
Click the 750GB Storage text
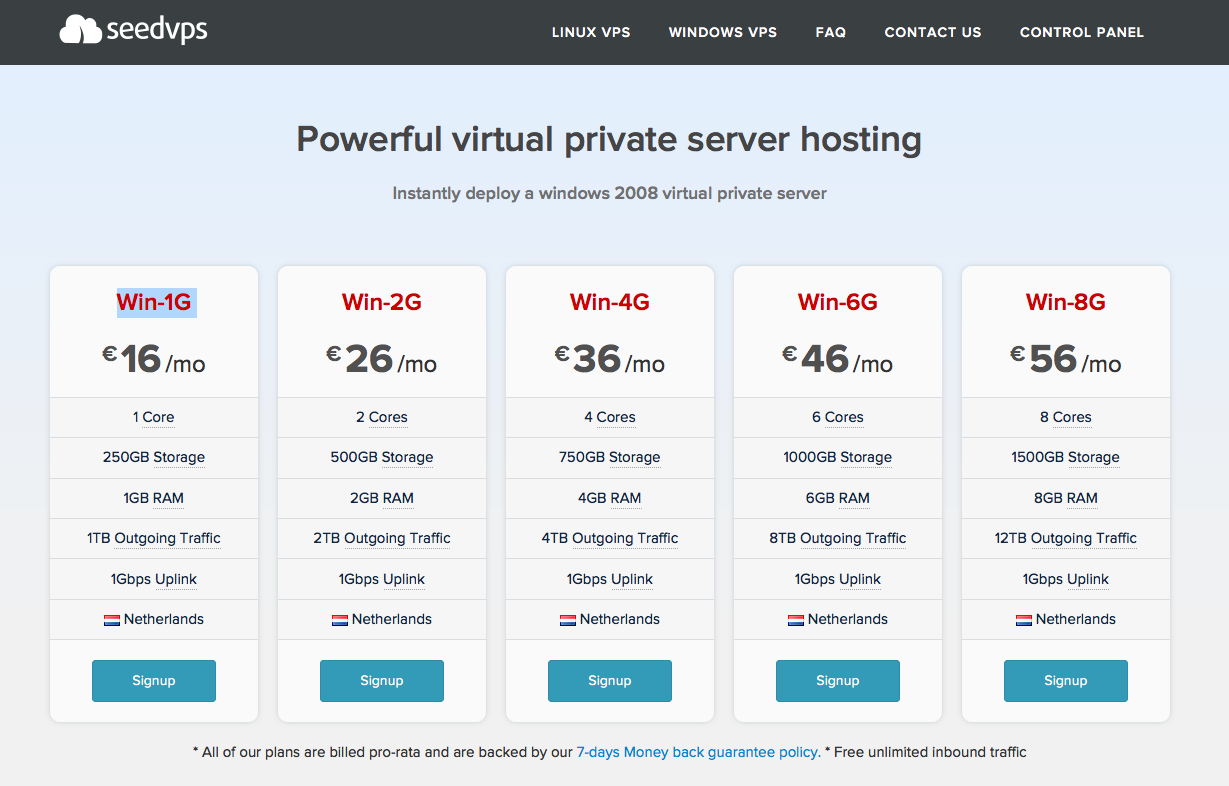point(610,458)
